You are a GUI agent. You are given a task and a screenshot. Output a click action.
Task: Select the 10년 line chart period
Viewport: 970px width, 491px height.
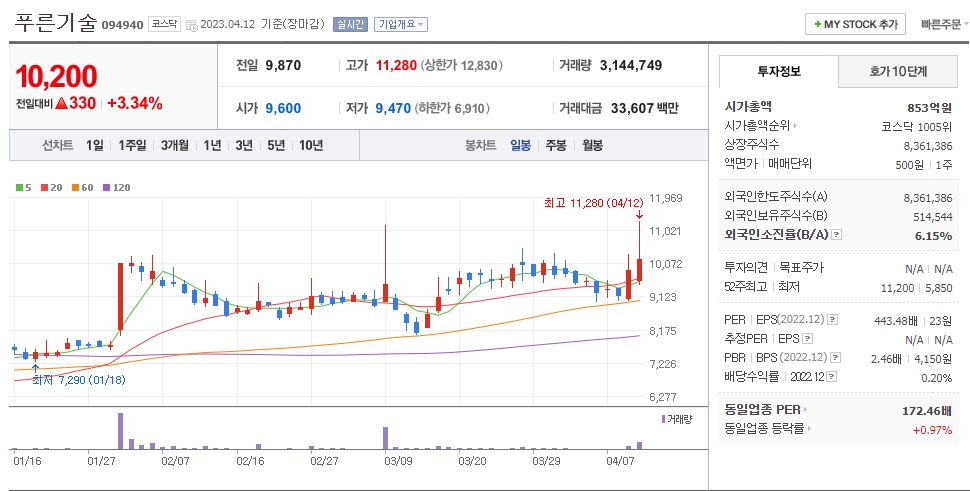[x=311, y=145]
